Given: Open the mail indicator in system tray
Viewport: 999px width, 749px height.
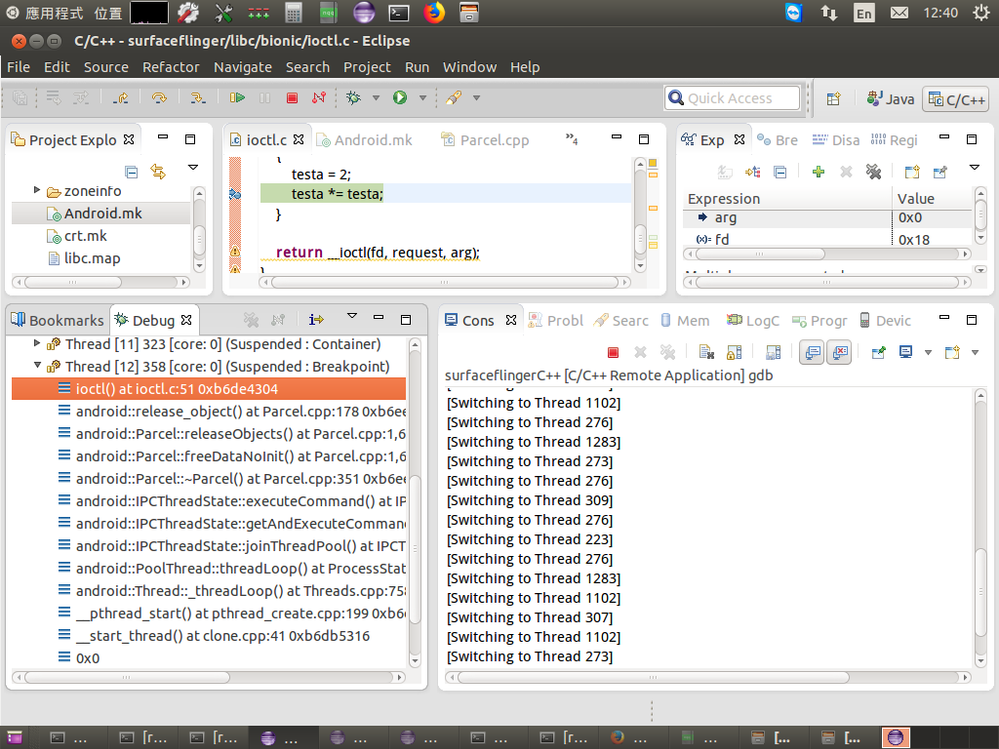Looking at the screenshot, I should tap(899, 13).
